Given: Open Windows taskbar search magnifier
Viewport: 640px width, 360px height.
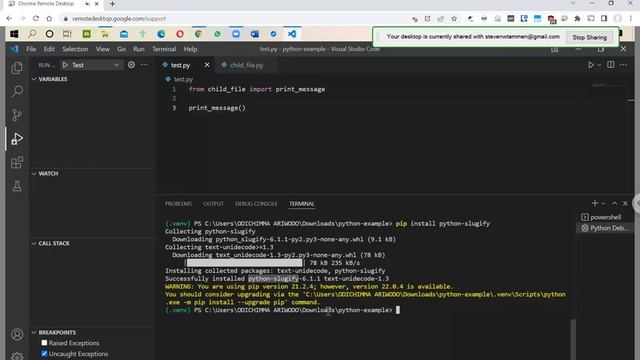Looking at the screenshot, I should pyautogui.click(x=32, y=34).
